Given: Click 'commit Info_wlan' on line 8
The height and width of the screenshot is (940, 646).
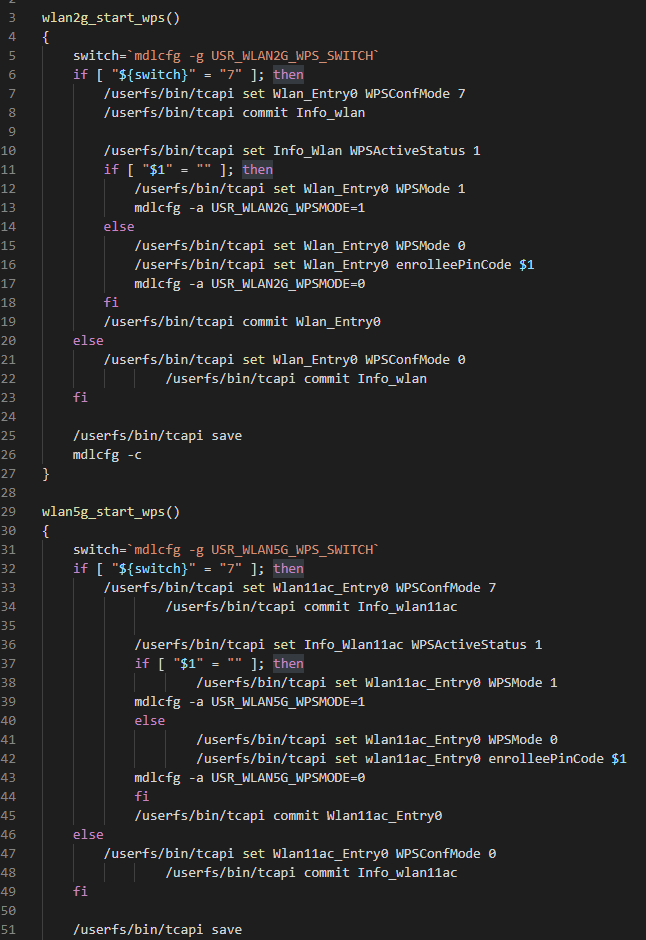Looking at the screenshot, I should (304, 113).
